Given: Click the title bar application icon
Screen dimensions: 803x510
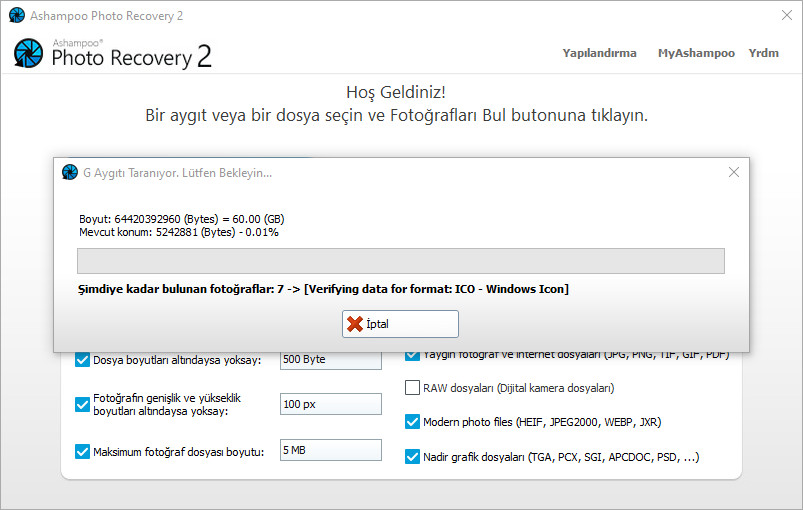Looking at the screenshot, I should click(17, 15).
